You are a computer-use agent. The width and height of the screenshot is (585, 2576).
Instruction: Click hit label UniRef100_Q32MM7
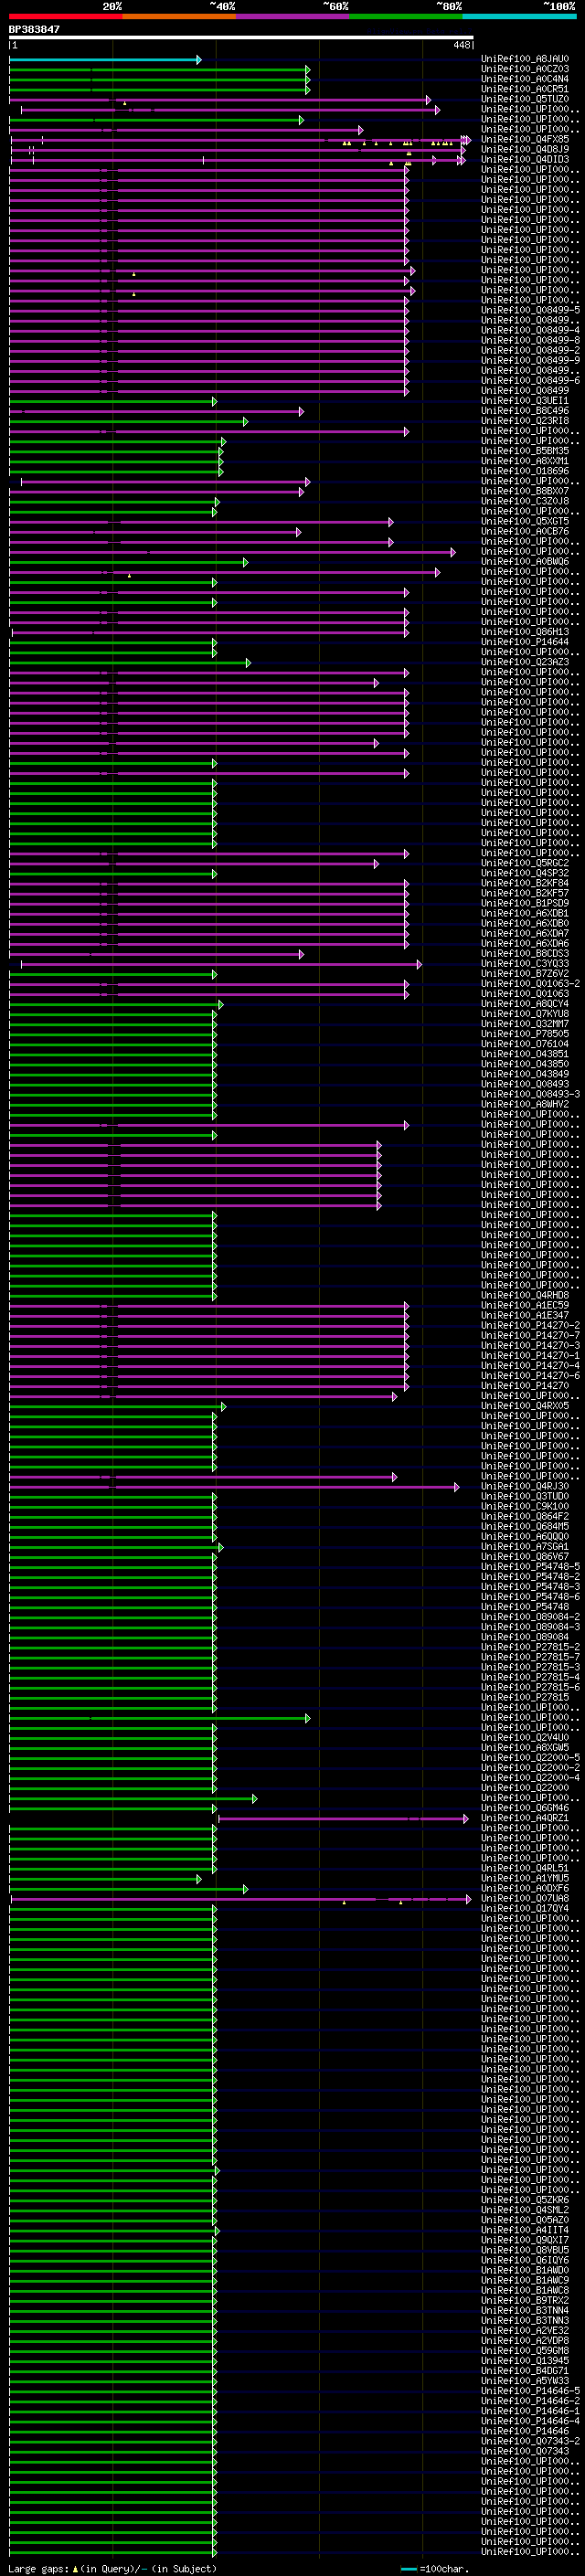(x=525, y=1024)
